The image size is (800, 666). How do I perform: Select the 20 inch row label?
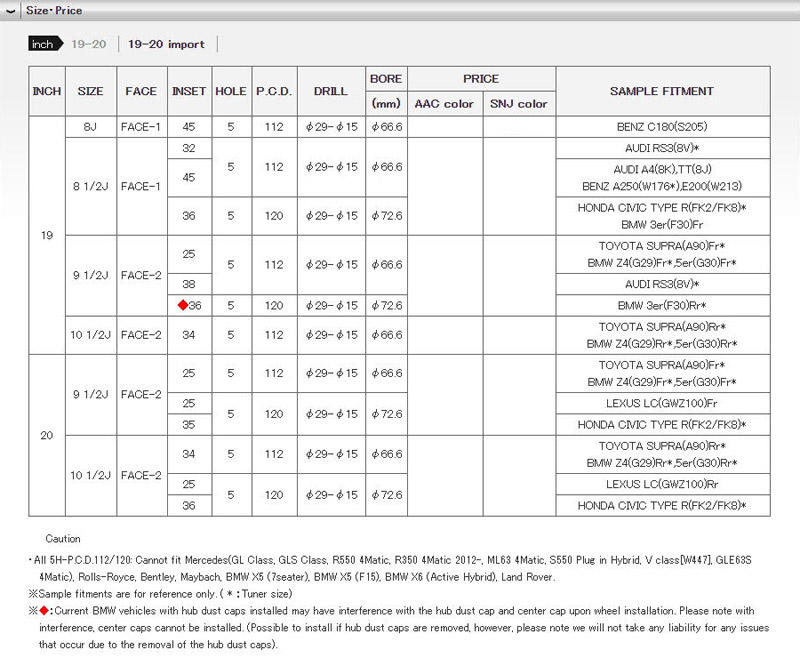[47, 435]
